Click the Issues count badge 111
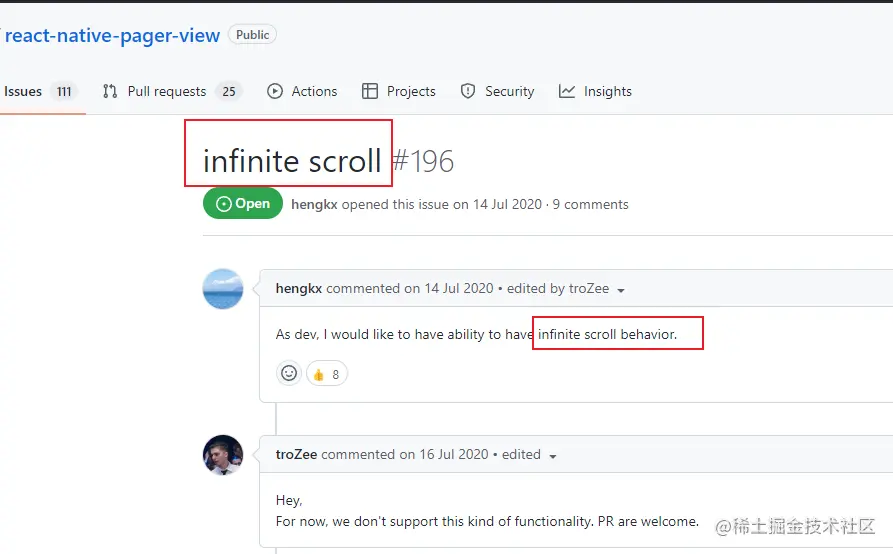The width and height of the screenshot is (893, 554). 64,91
